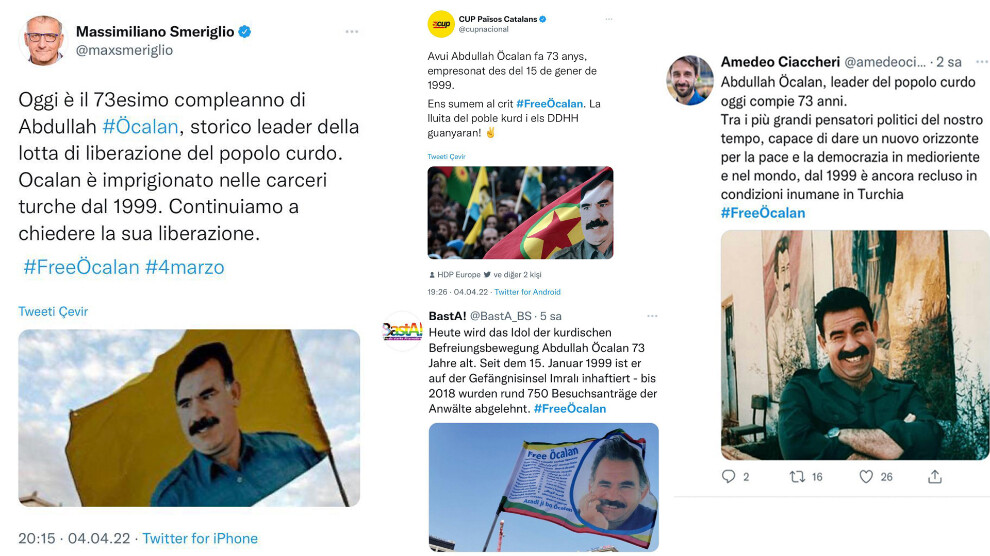
Task: Click the #Öcalan hashtag in Smeriglio's tweet
Action: tap(140, 127)
